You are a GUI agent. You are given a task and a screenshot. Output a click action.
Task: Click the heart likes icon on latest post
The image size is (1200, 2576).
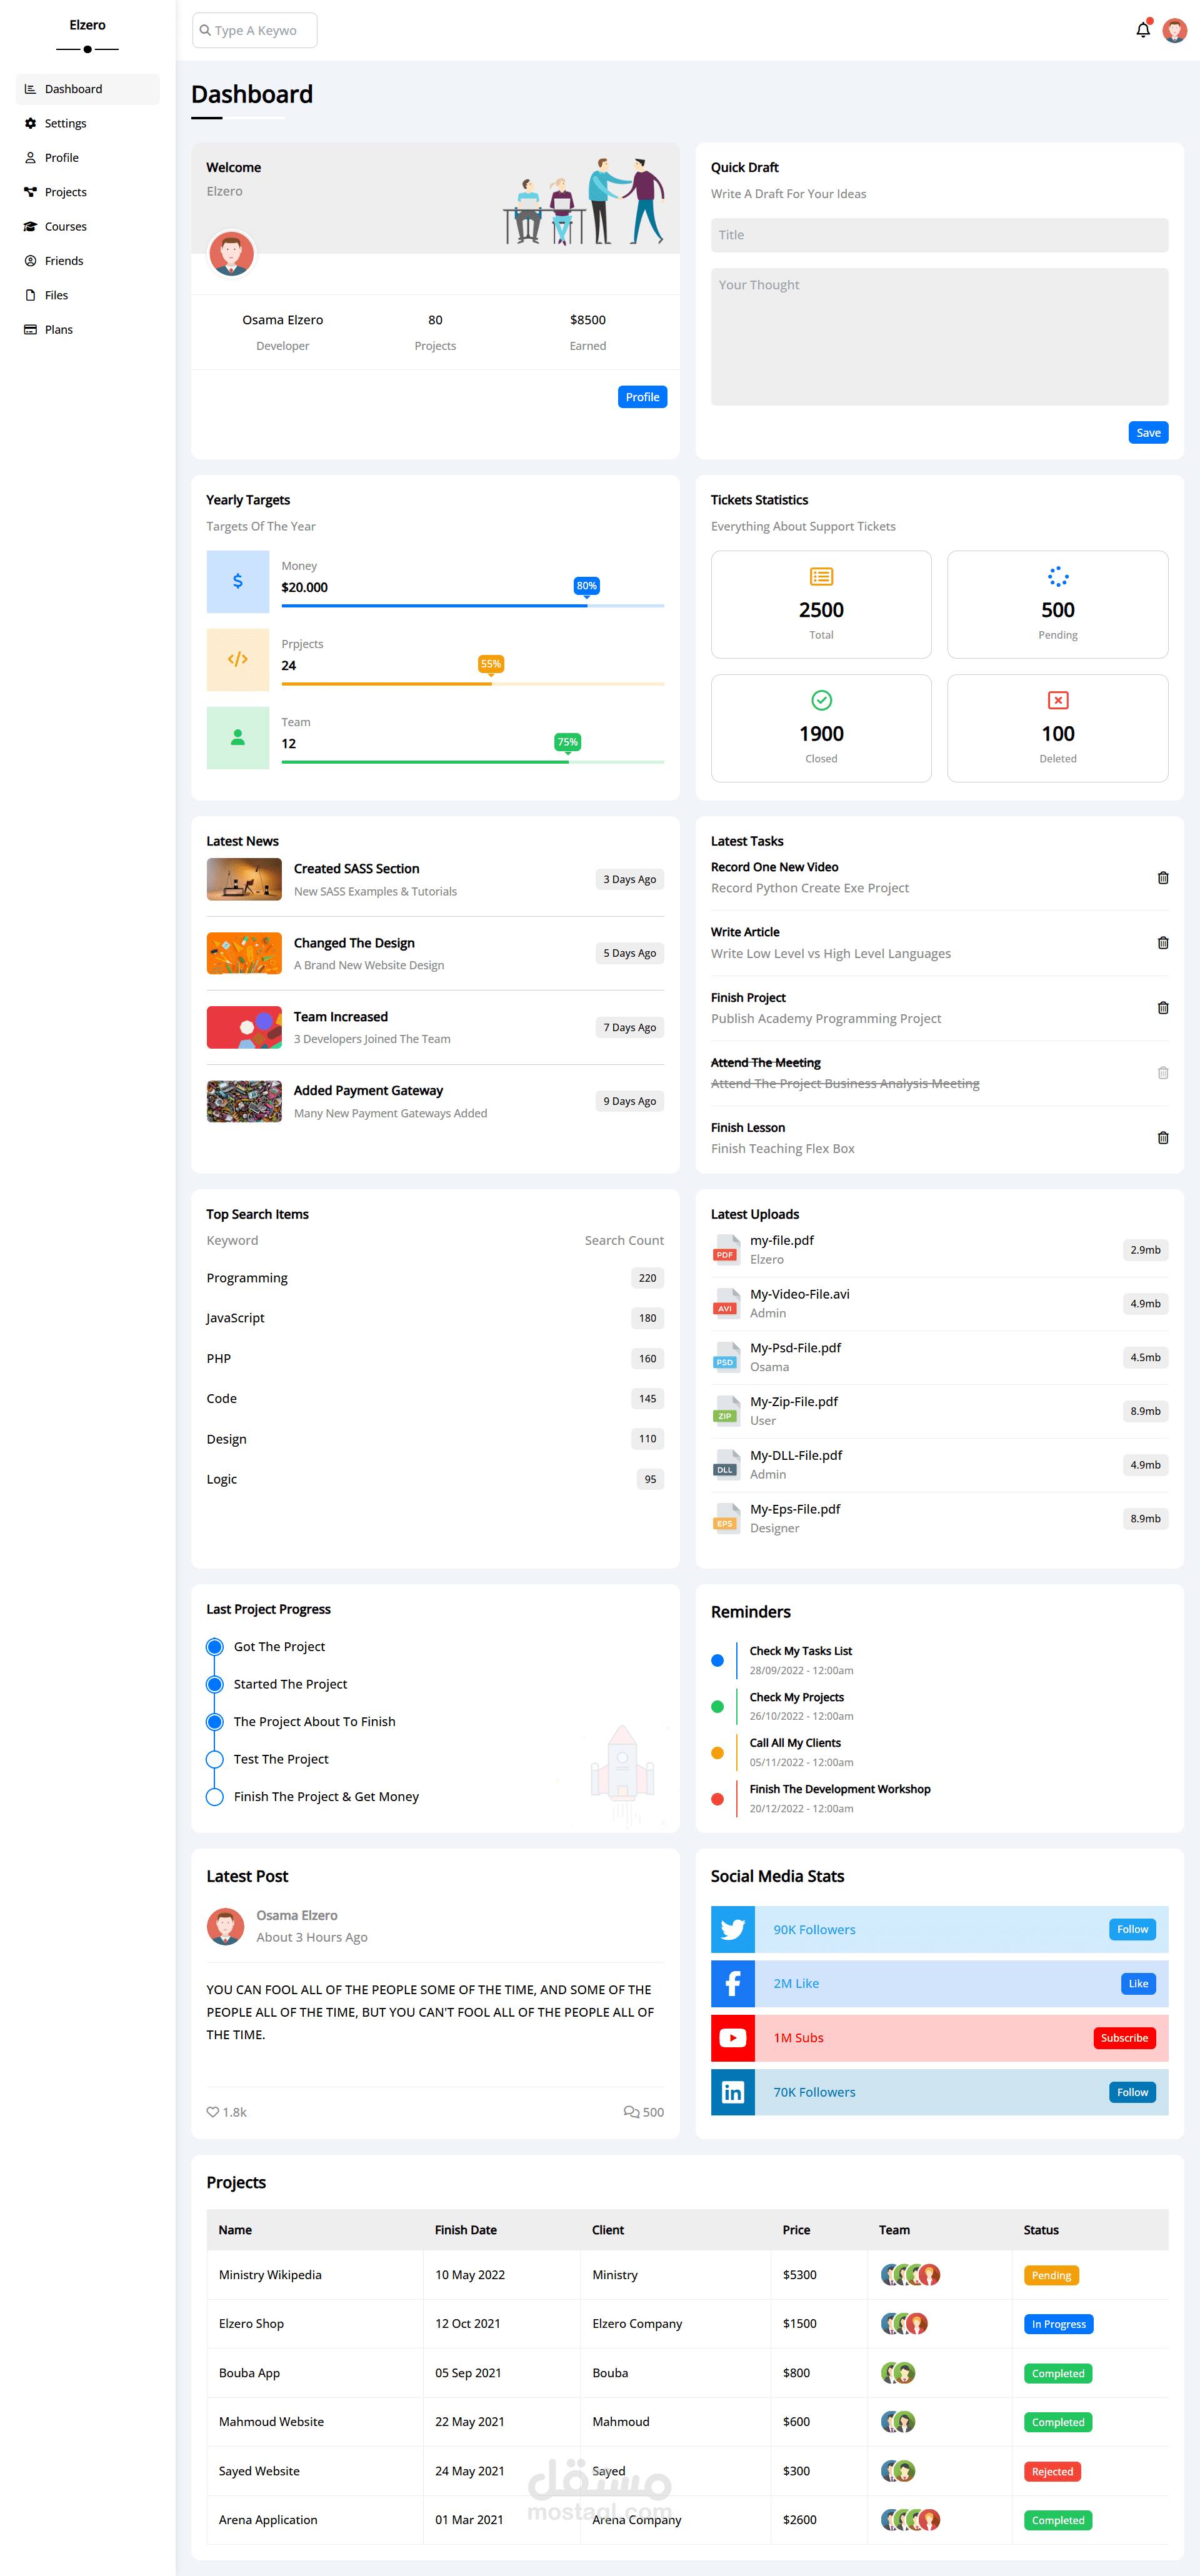click(x=213, y=2112)
